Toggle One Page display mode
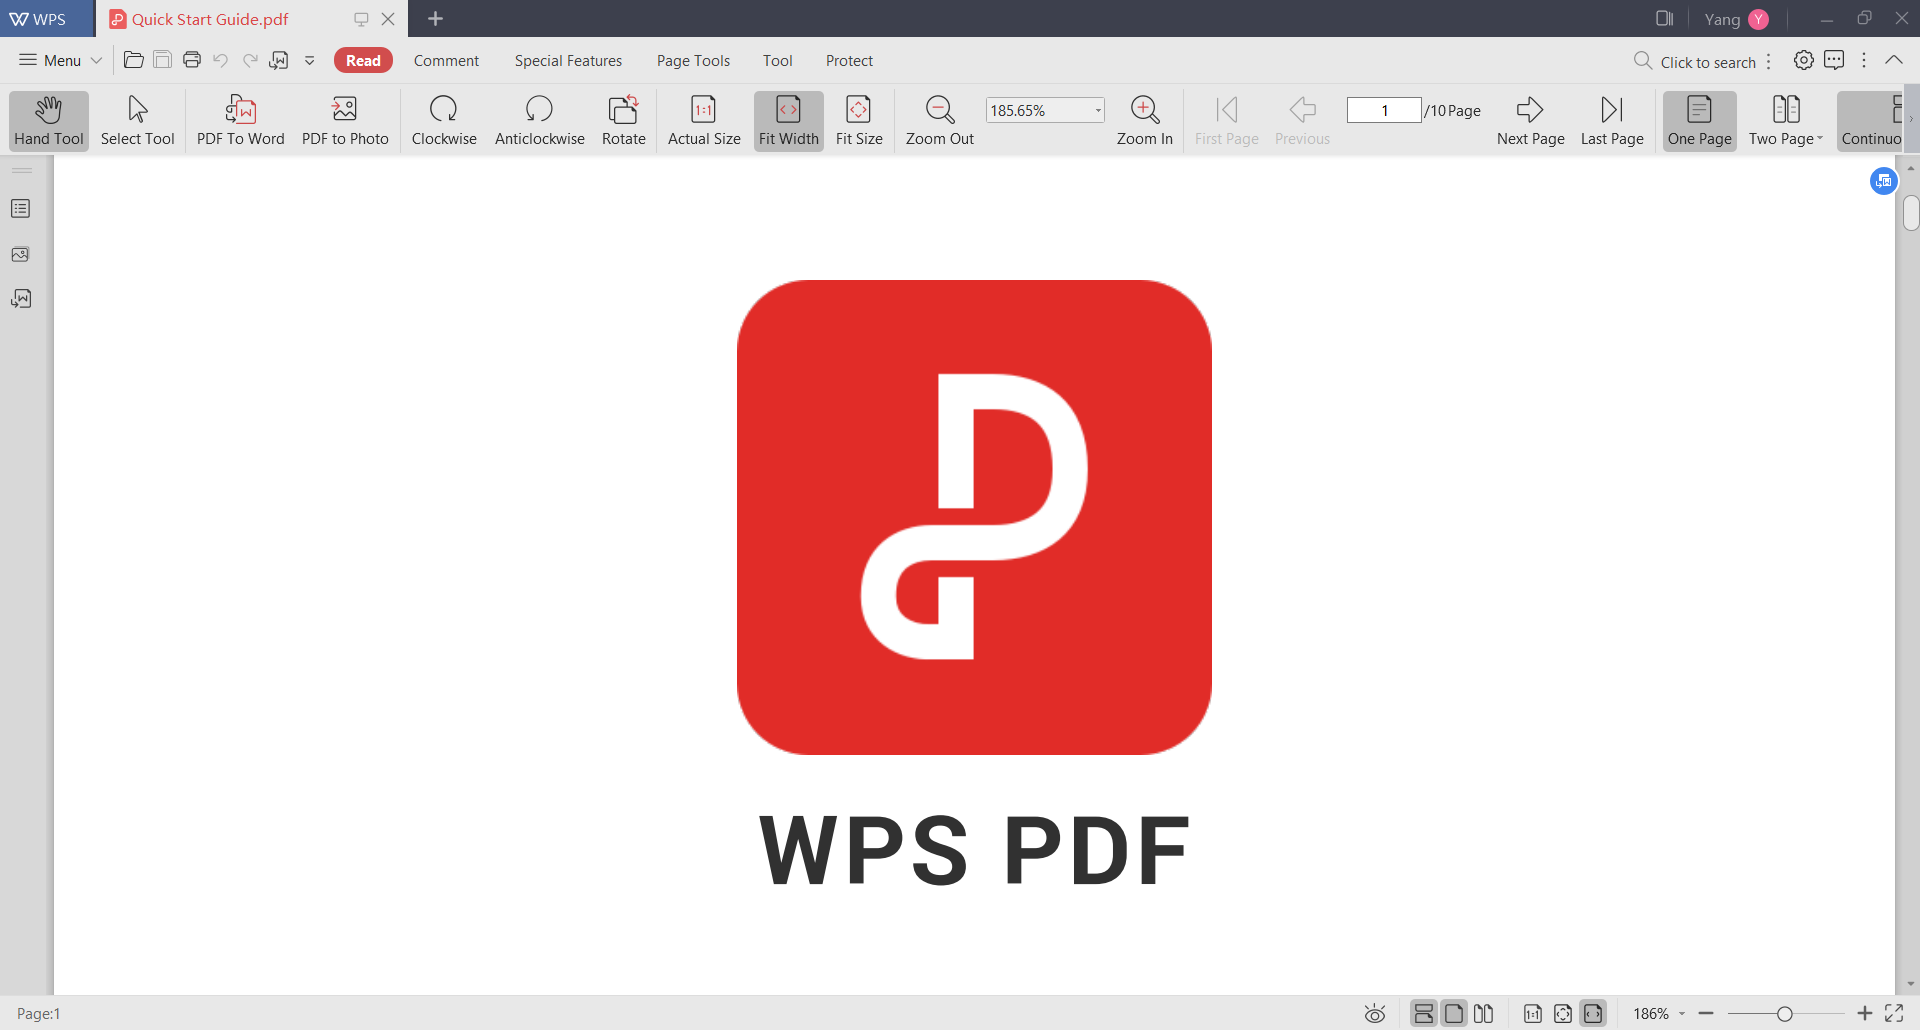The width and height of the screenshot is (1920, 1030). pyautogui.click(x=1699, y=120)
